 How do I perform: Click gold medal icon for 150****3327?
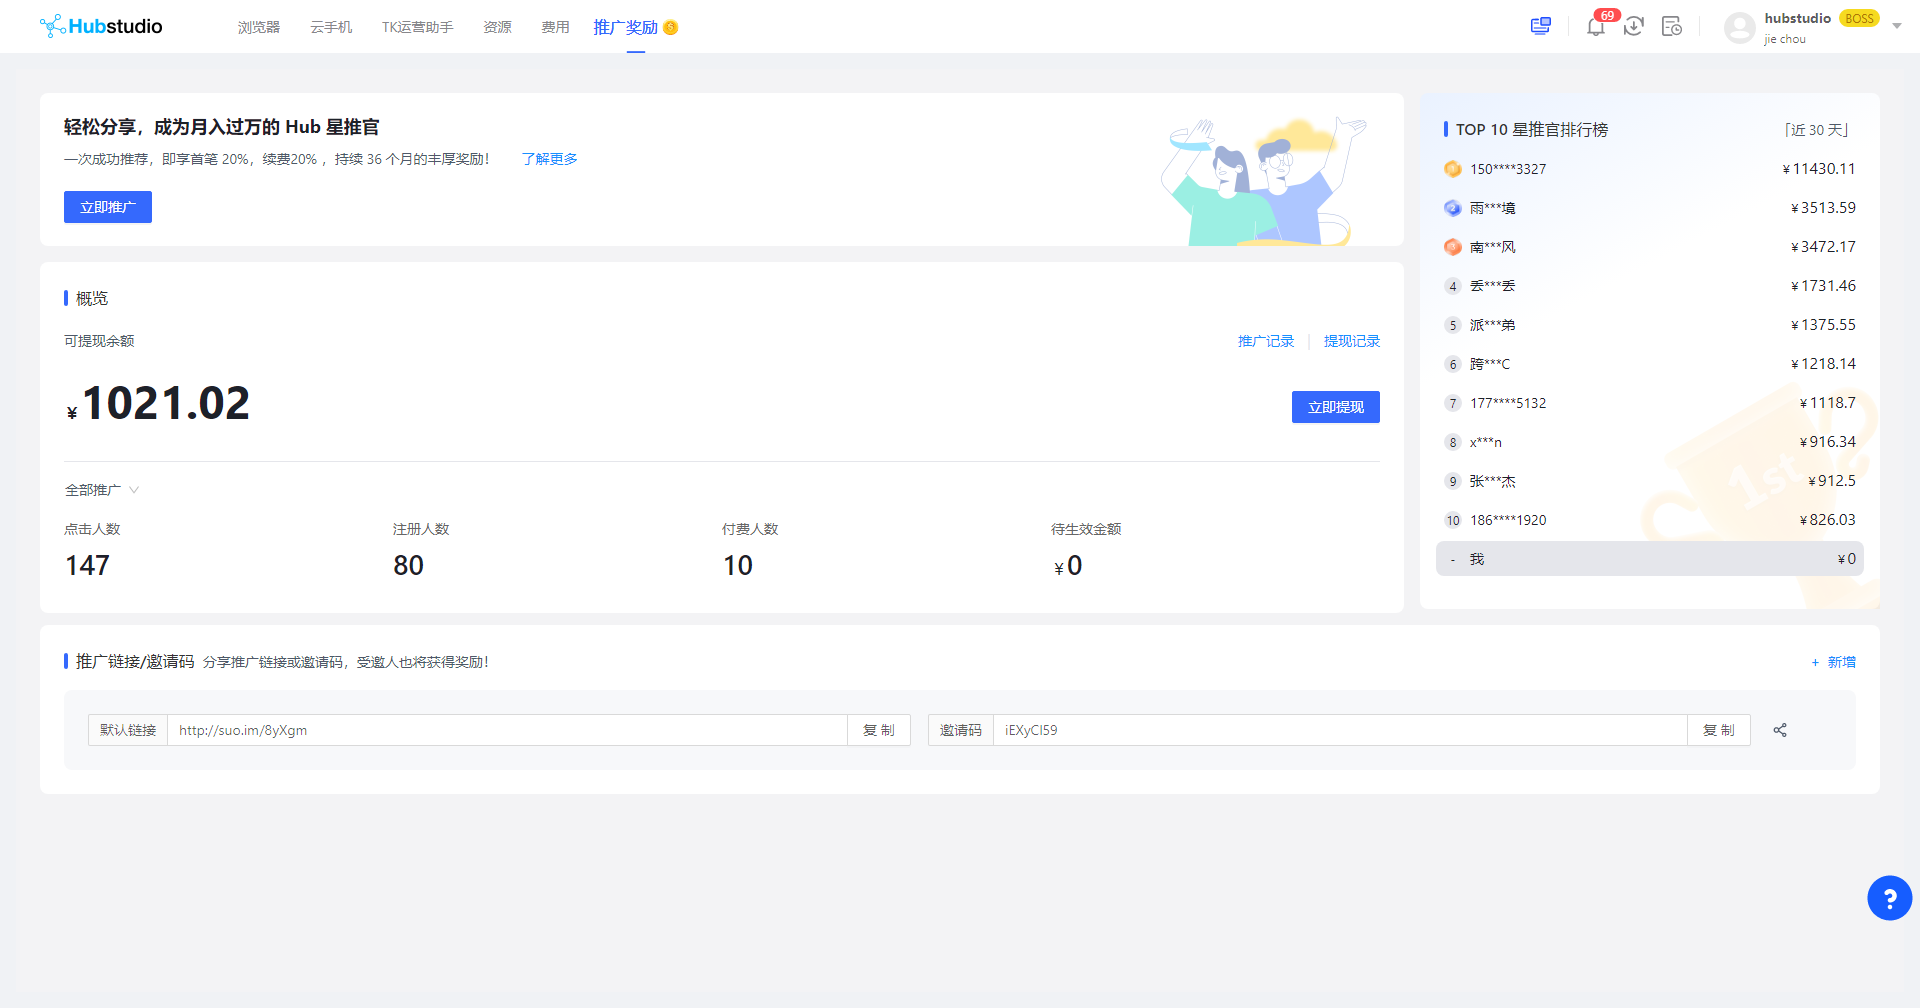(1453, 169)
